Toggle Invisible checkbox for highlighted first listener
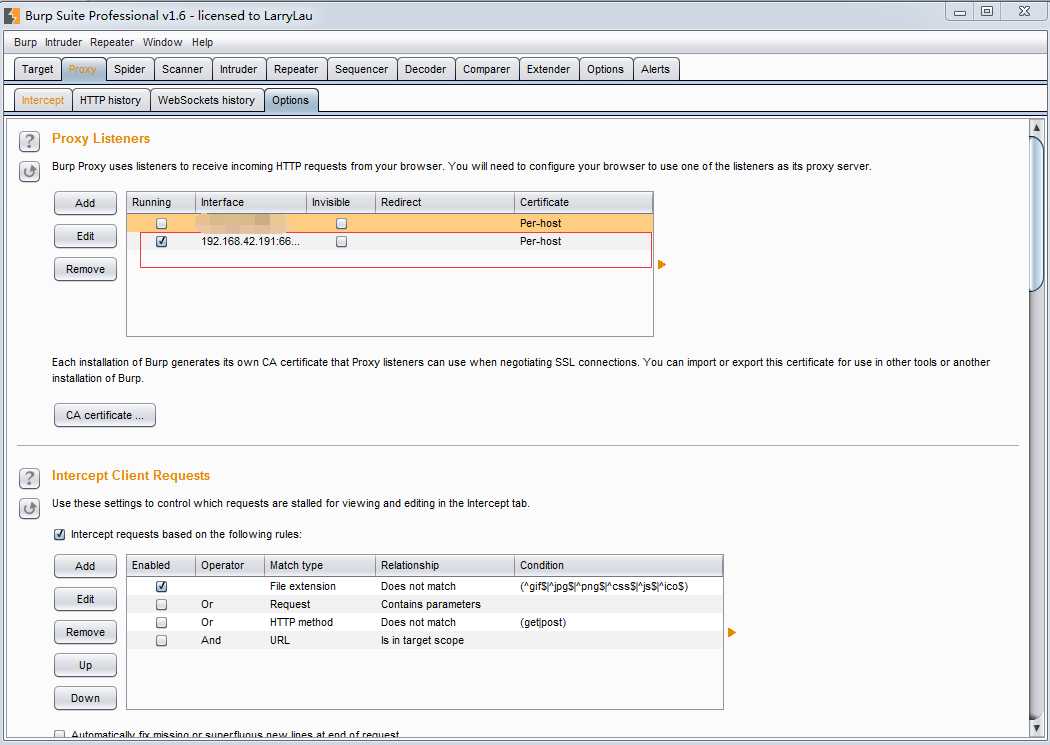The height and width of the screenshot is (745, 1050). (342, 224)
